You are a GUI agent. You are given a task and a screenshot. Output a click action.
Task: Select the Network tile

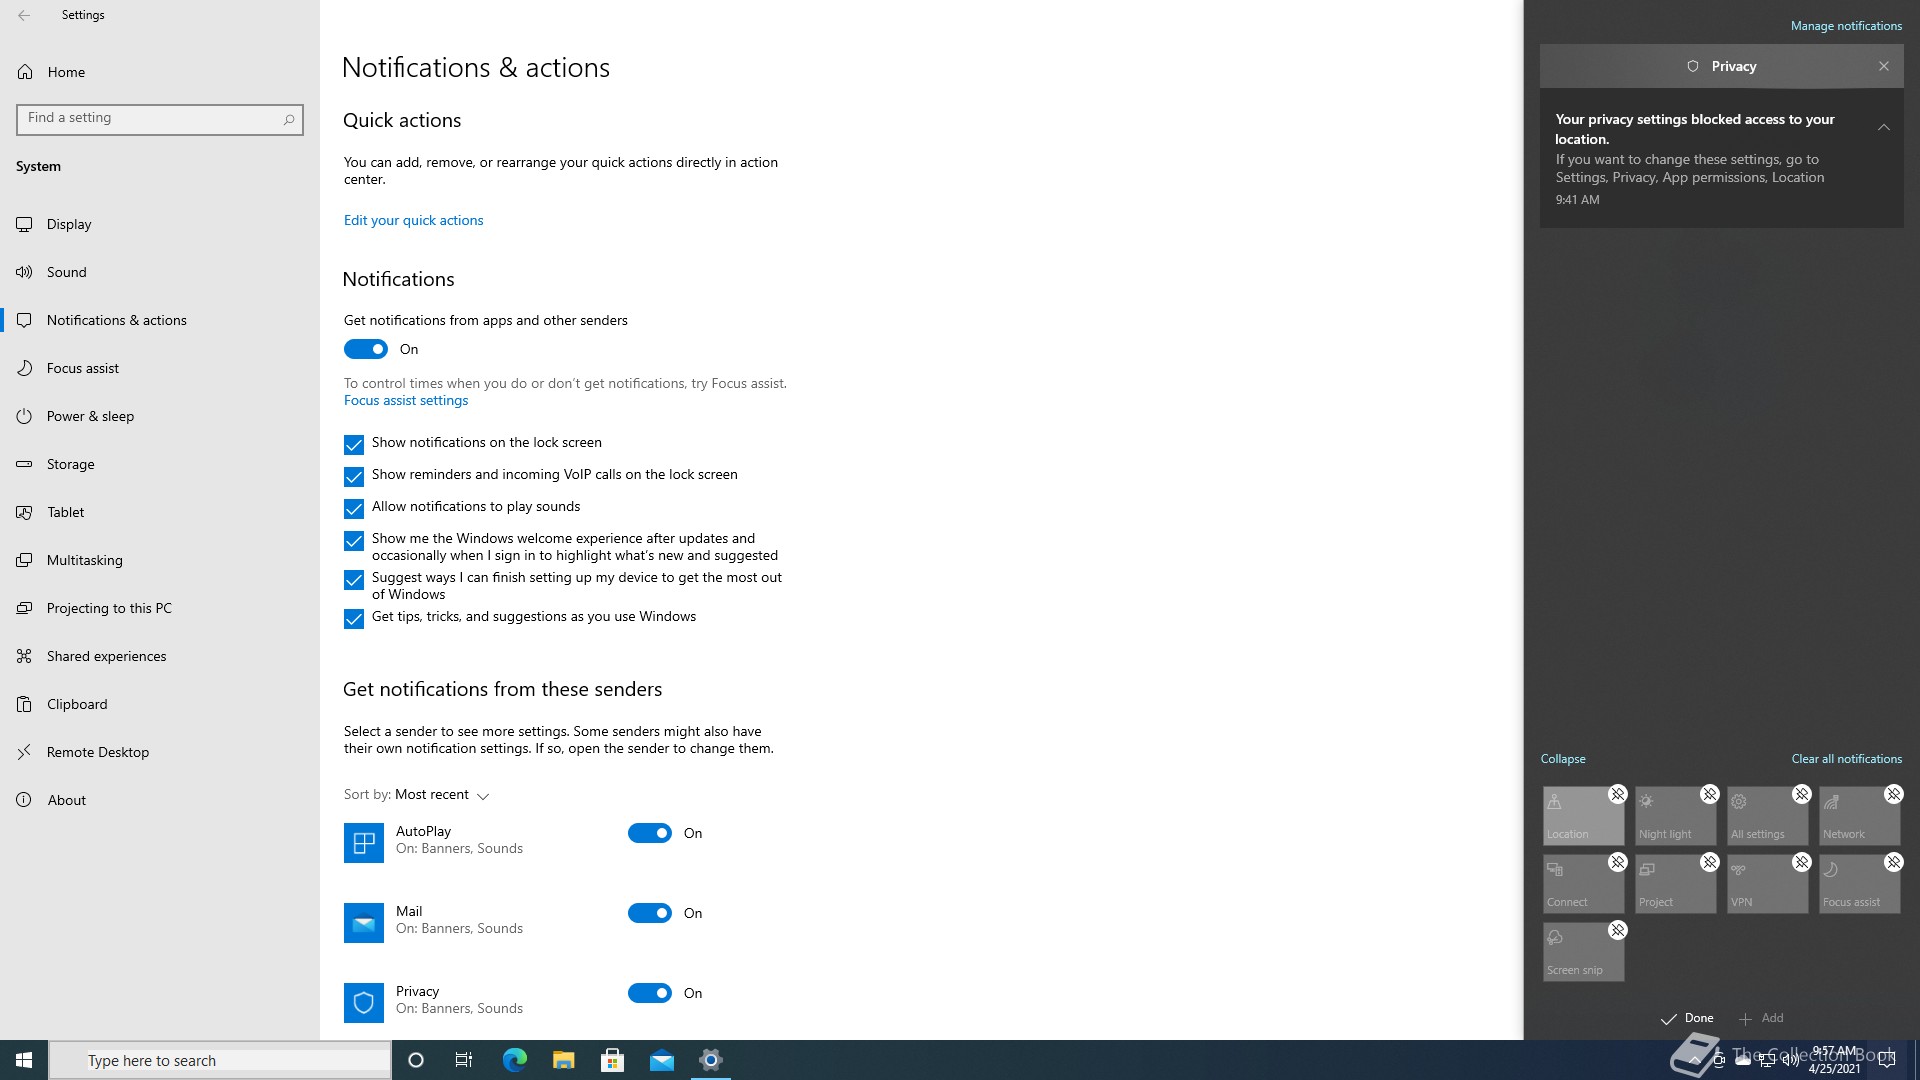tap(1859, 816)
